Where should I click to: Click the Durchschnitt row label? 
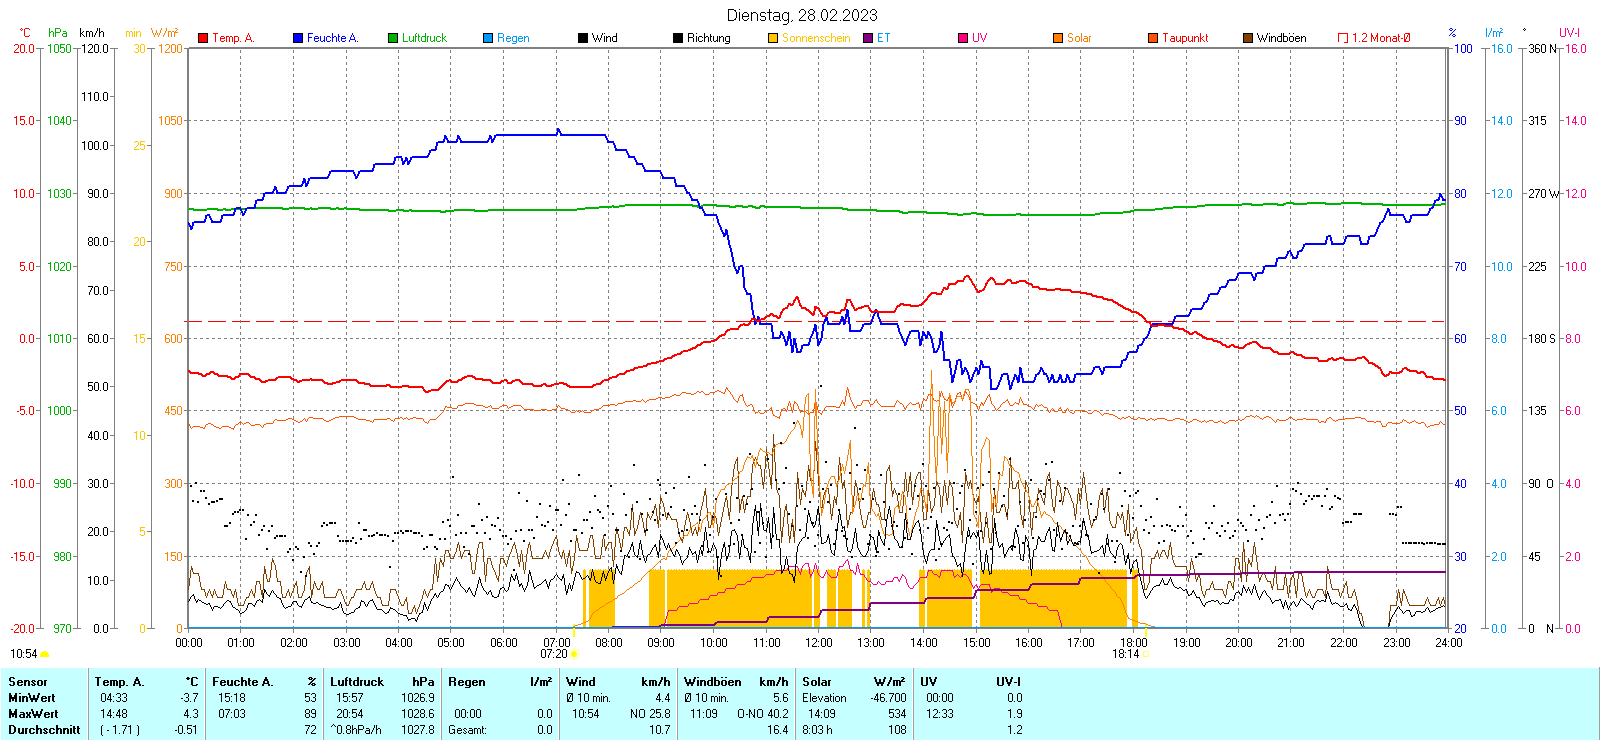coord(44,730)
